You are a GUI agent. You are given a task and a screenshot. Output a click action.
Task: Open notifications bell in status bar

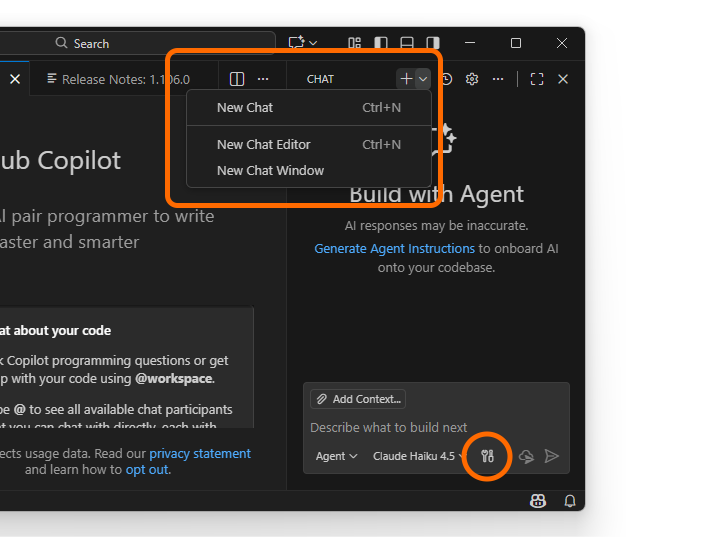(x=570, y=501)
